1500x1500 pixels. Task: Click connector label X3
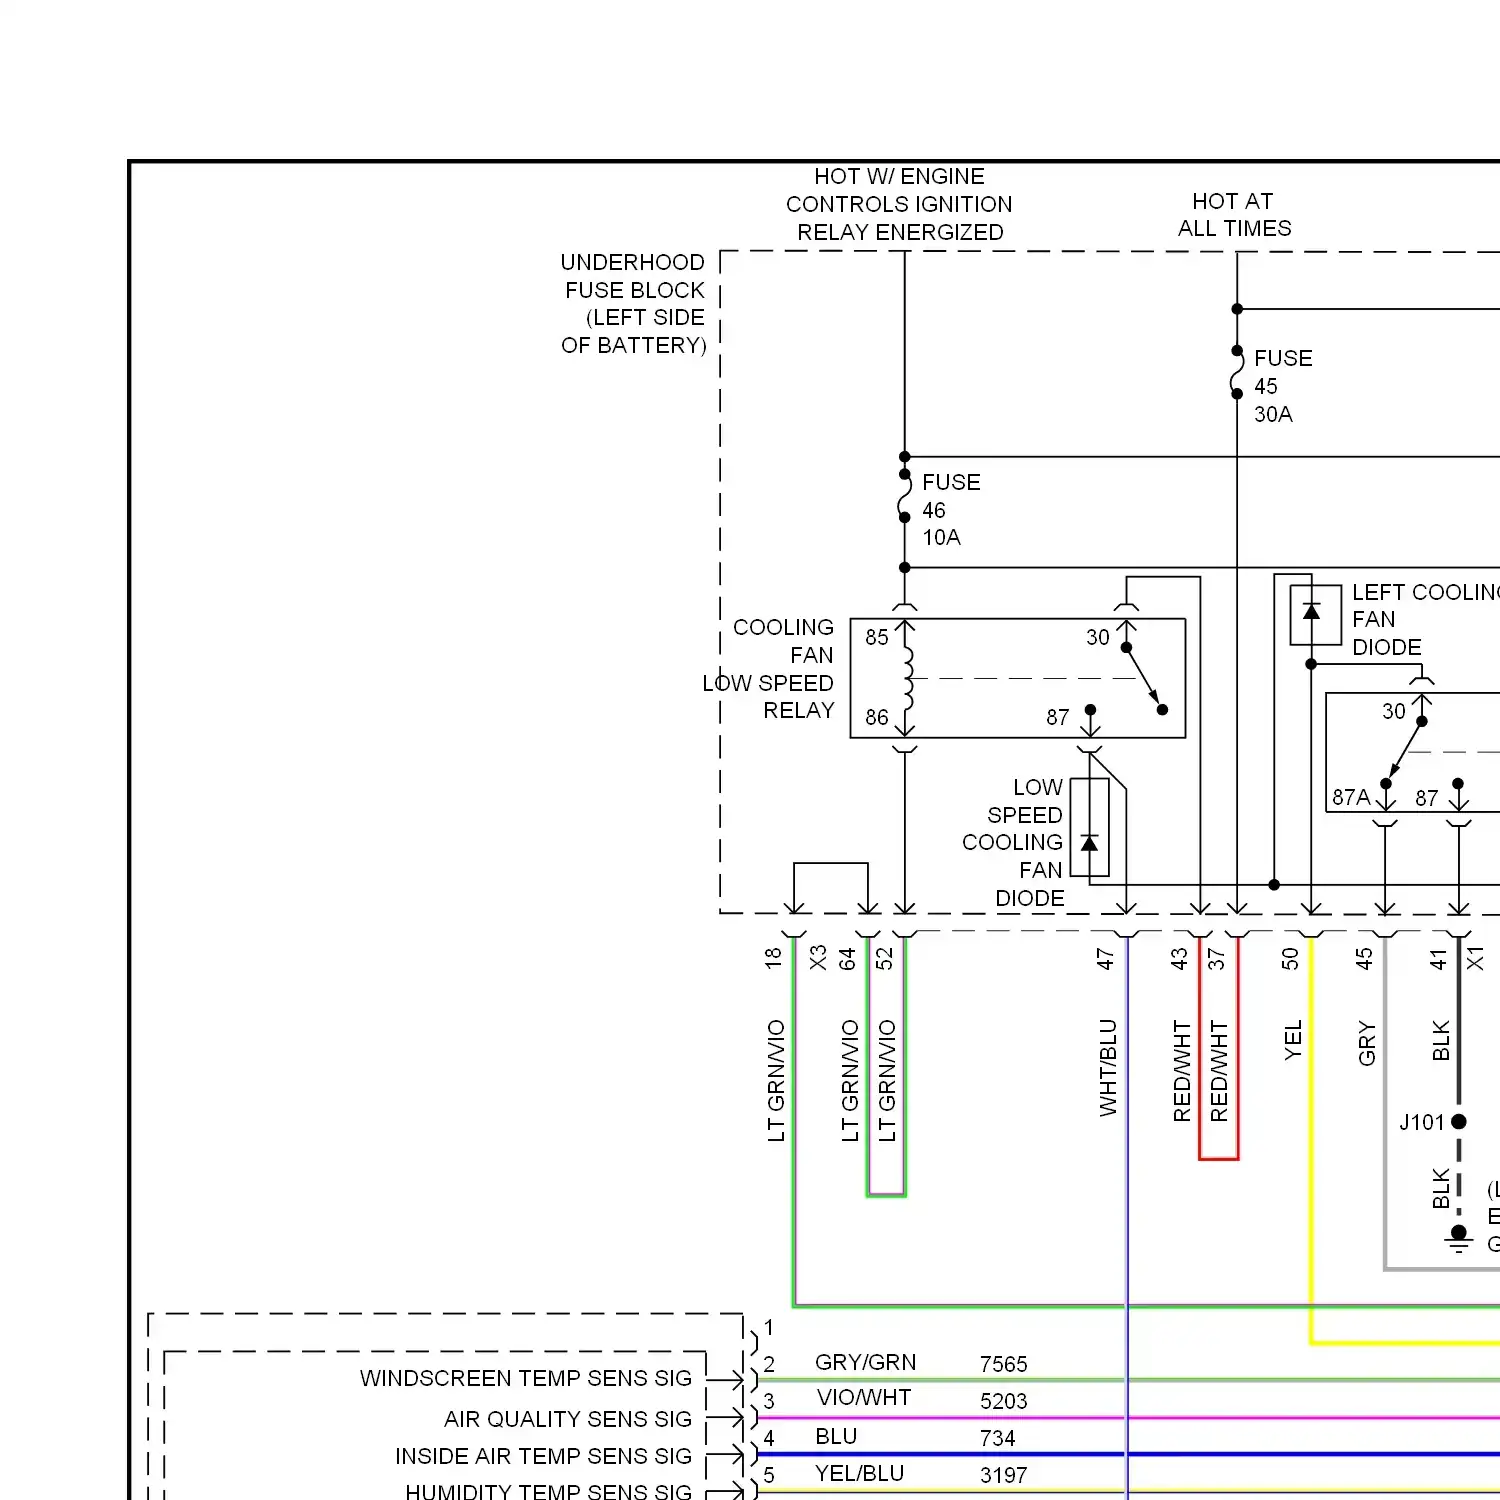pos(818,958)
